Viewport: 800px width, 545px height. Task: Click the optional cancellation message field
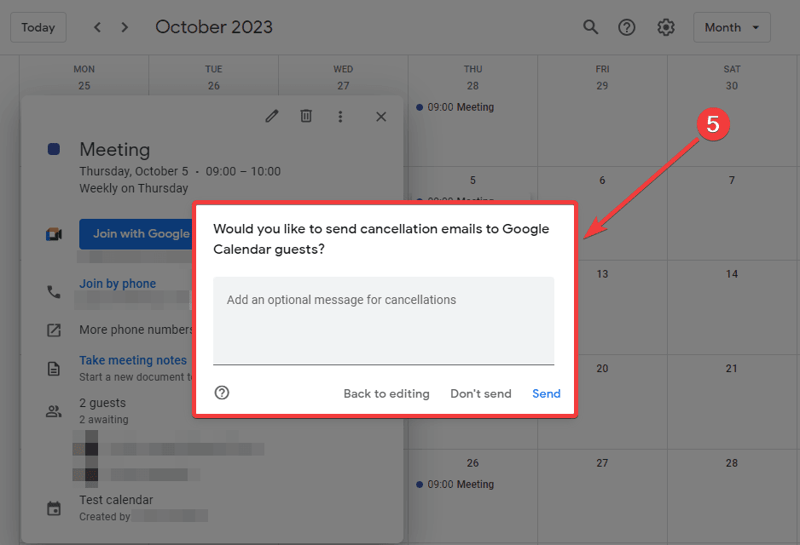click(383, 320)
